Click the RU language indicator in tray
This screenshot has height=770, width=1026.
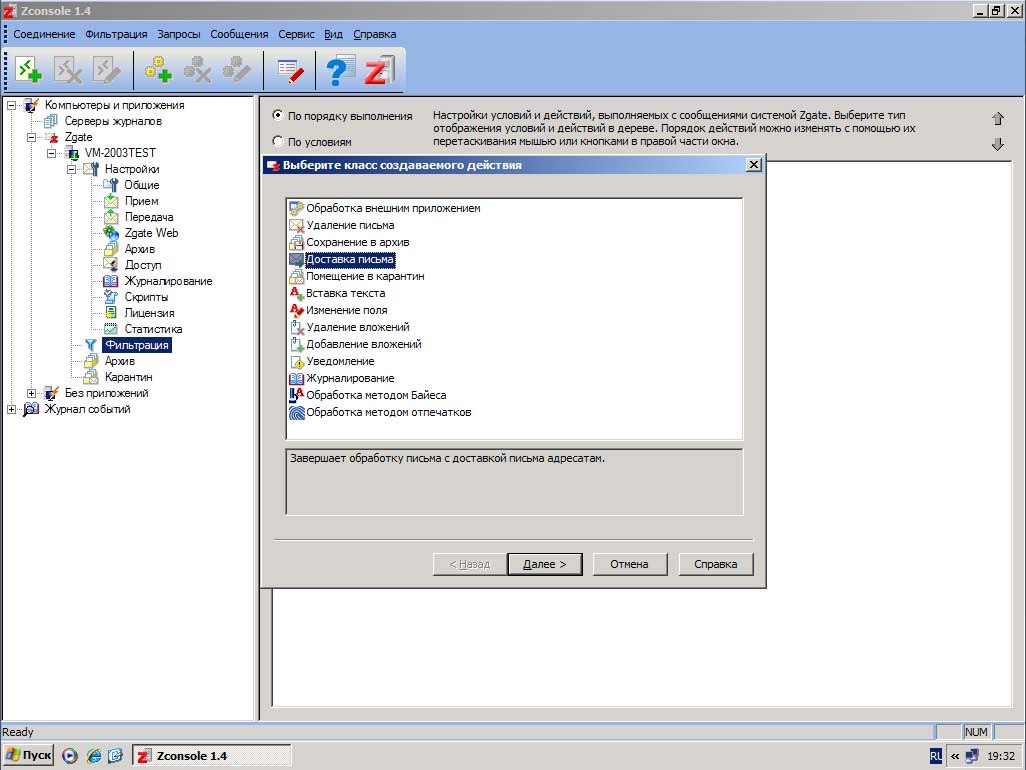(936, 756)
